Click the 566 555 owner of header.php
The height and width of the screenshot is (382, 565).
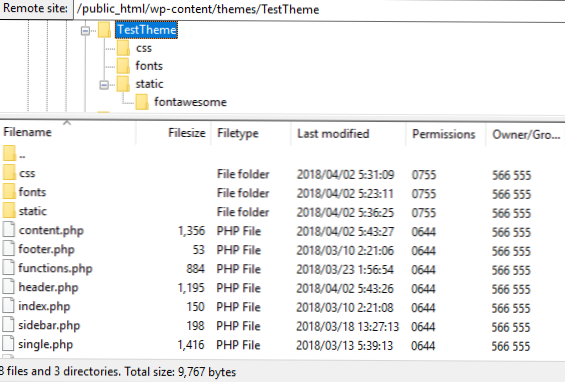tap(511, 289)
